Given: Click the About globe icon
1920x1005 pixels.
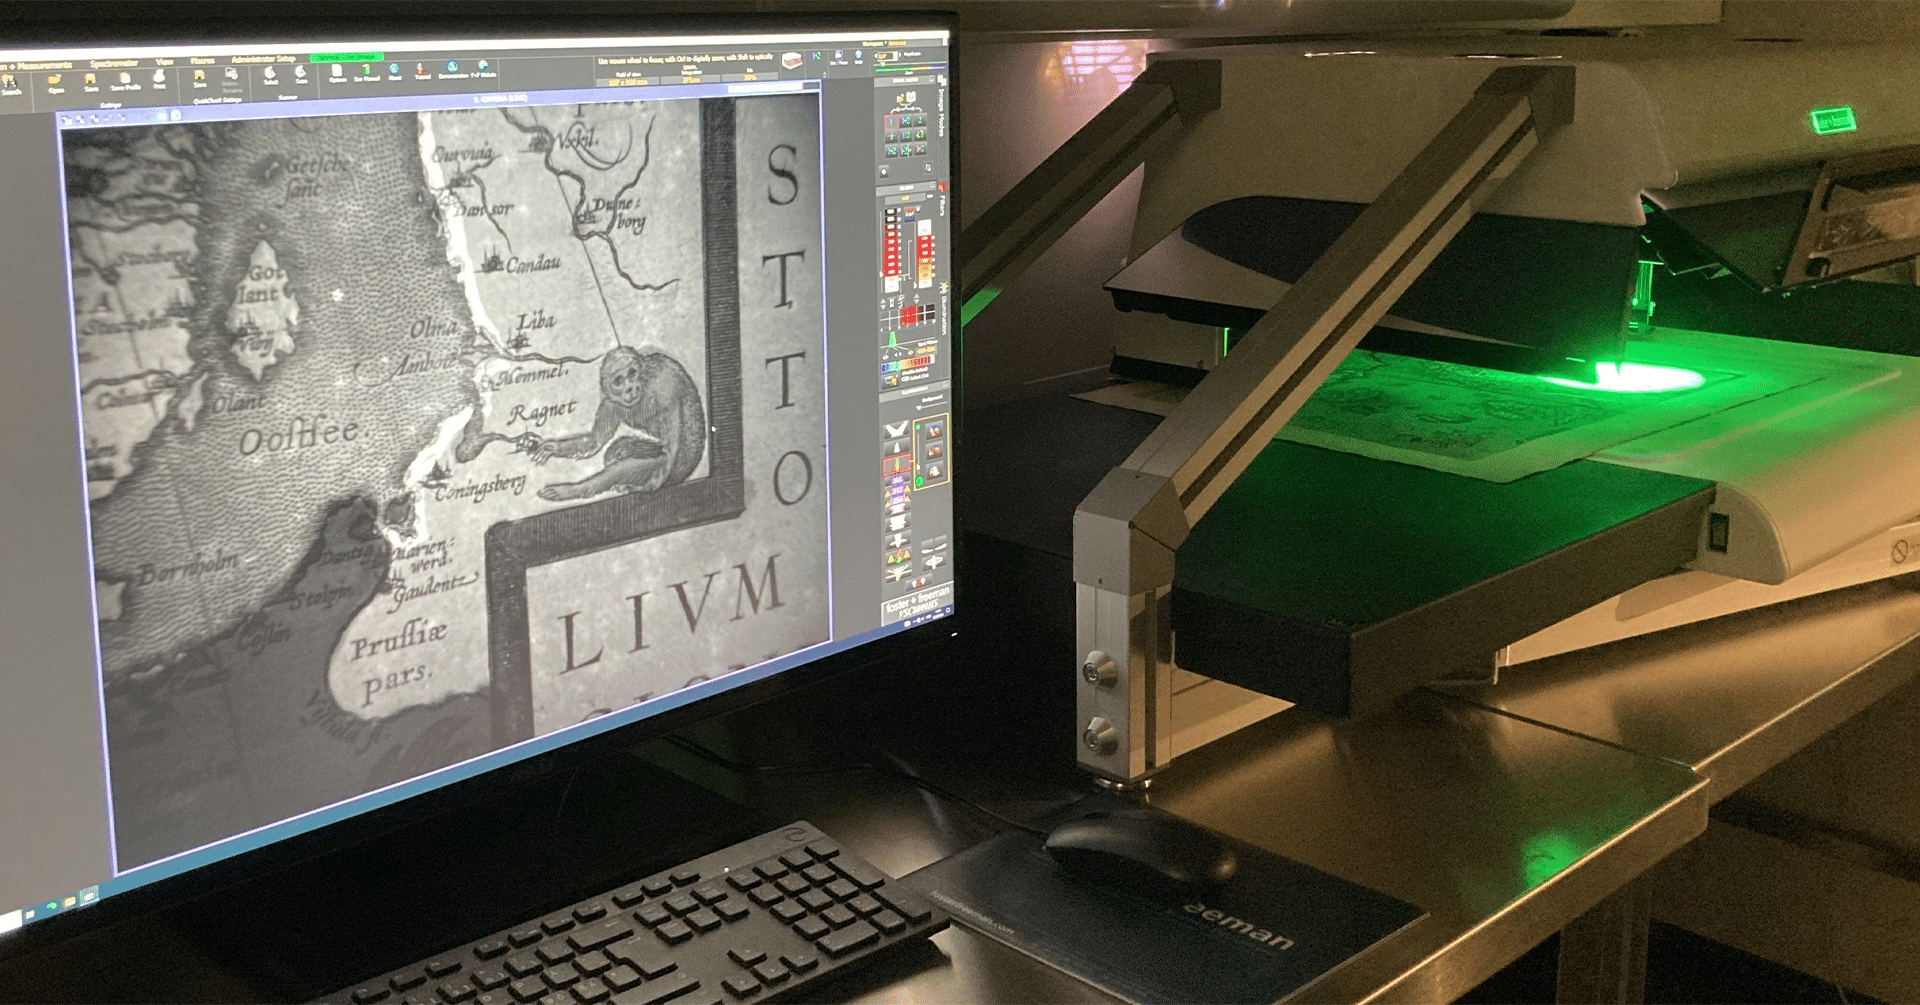Looking at the screenshot, I should 394,71.
